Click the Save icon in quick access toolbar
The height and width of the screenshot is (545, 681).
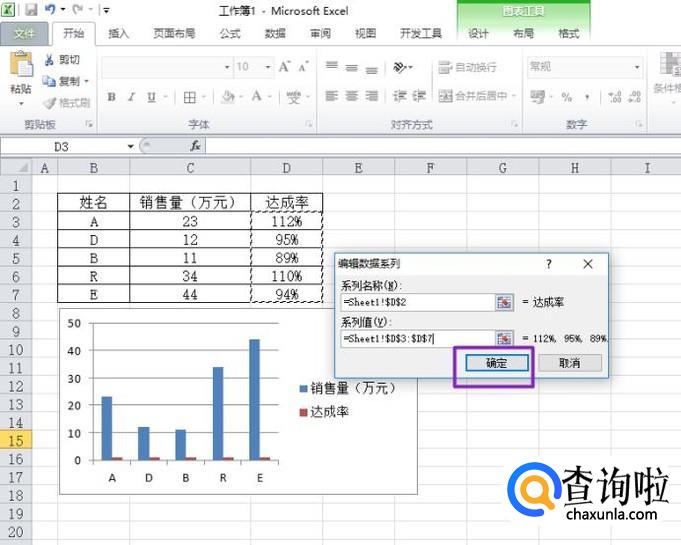pyautogui.click(x=31, y=10)
